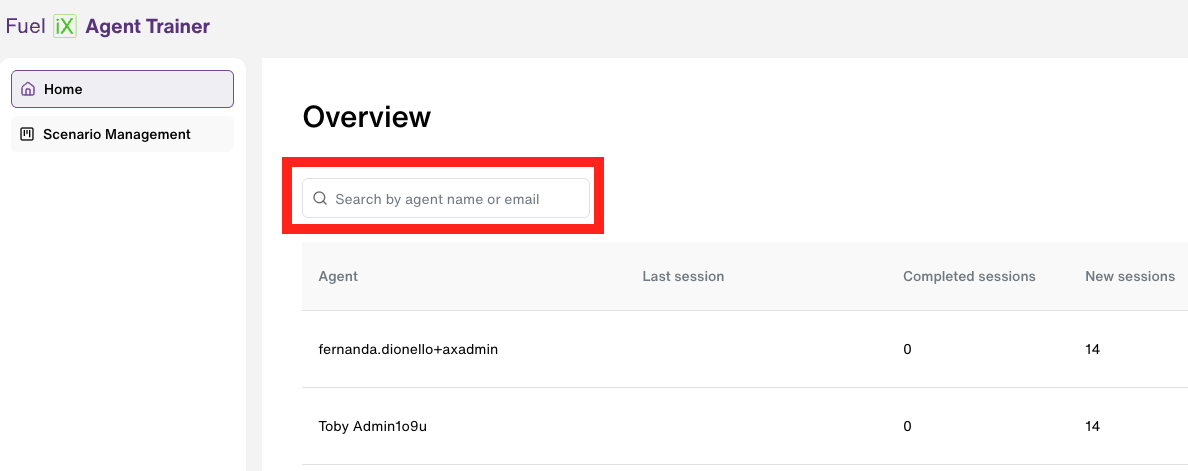
Task: Click Toby Admin1o9u's completed sessions value 0
Action: (x=907, y=426)
